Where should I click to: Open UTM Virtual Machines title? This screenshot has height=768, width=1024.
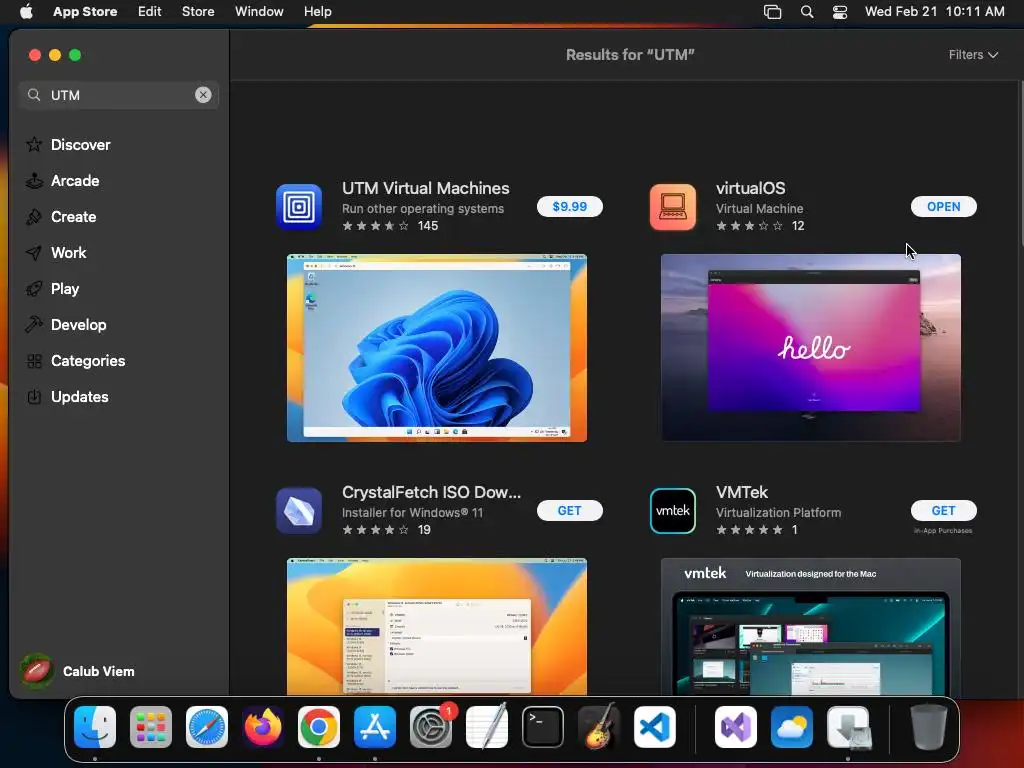426,188
